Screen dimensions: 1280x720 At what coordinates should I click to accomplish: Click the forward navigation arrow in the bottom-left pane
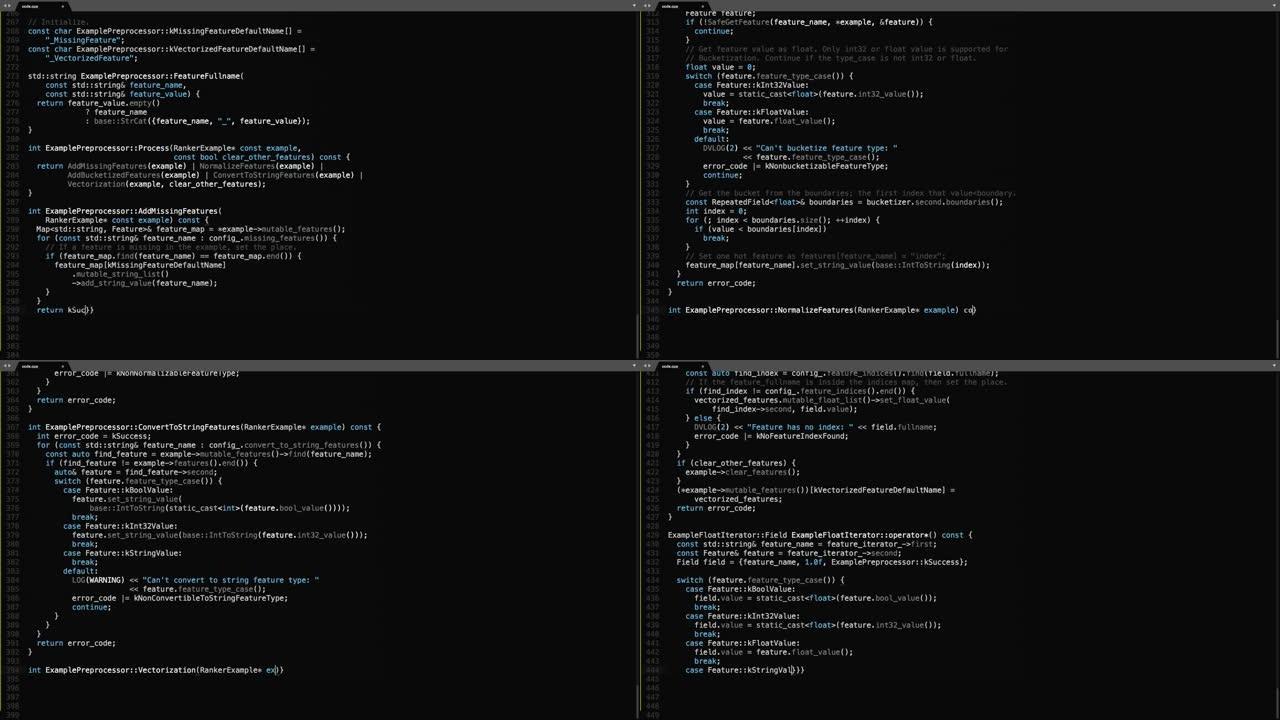9,366
